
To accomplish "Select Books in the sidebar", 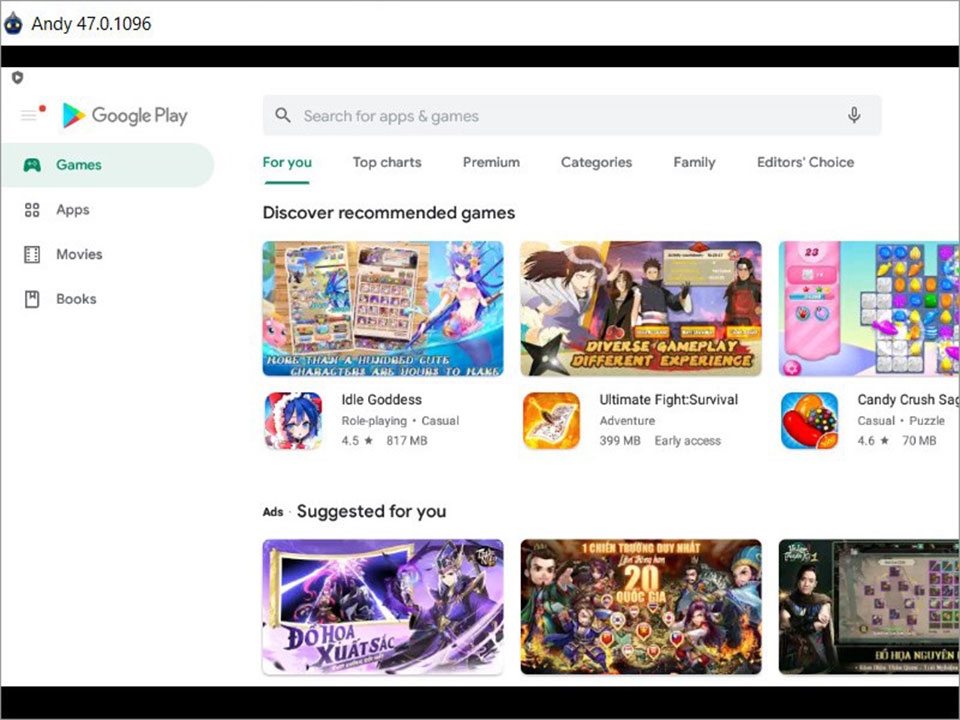I will click(x=107, y=299).
